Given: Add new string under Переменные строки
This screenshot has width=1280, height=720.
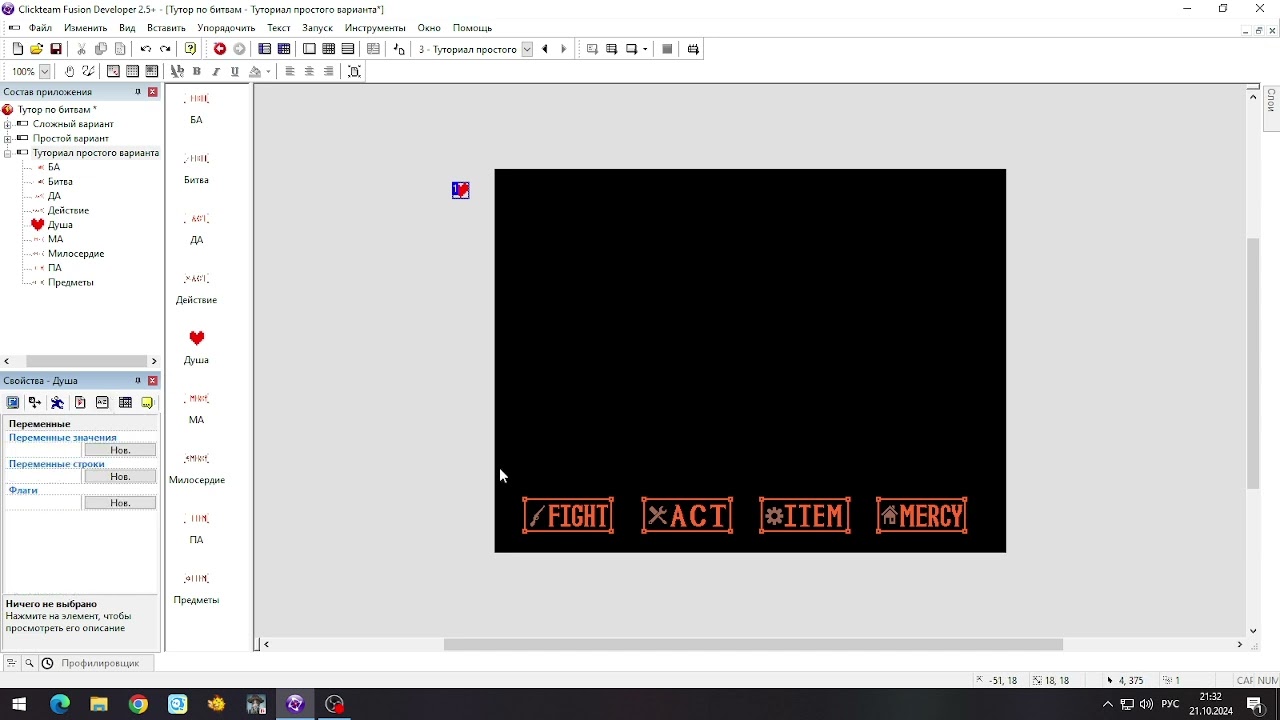Looking at the screenshot, I should coord(120,477).
